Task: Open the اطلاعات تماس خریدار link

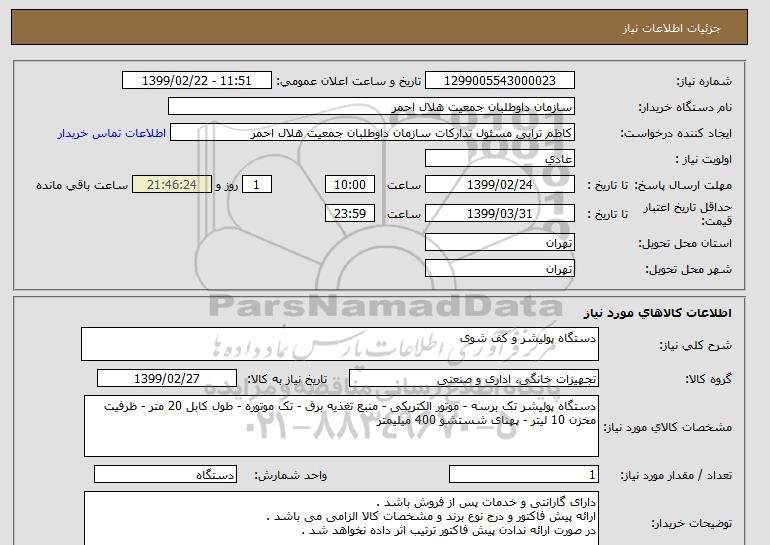Action: 111,133
